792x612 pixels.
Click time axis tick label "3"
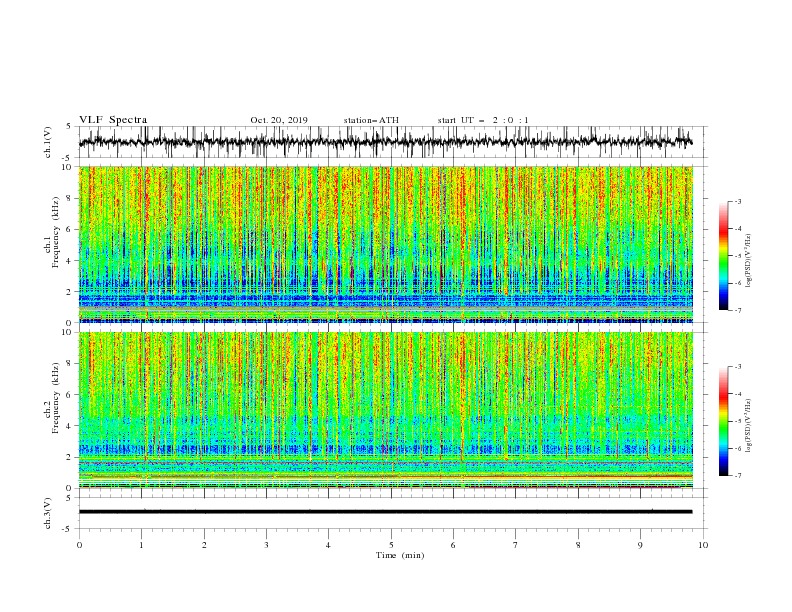[267, 545]
